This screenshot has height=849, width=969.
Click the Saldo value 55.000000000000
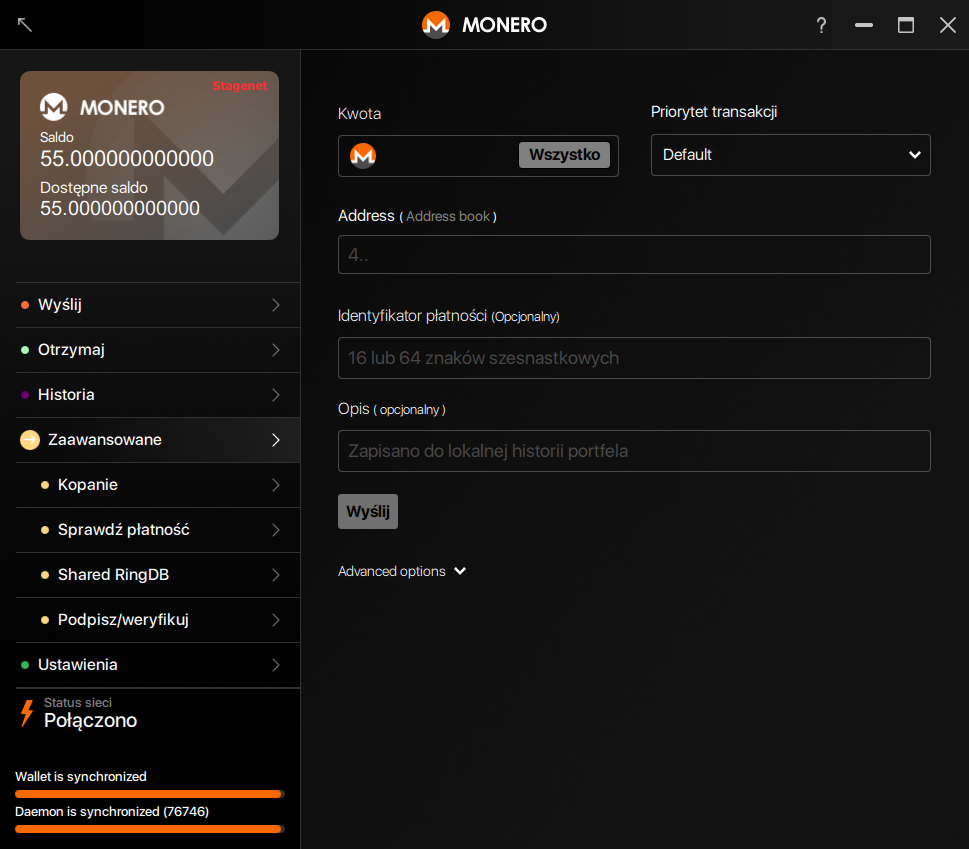point(127,159)
